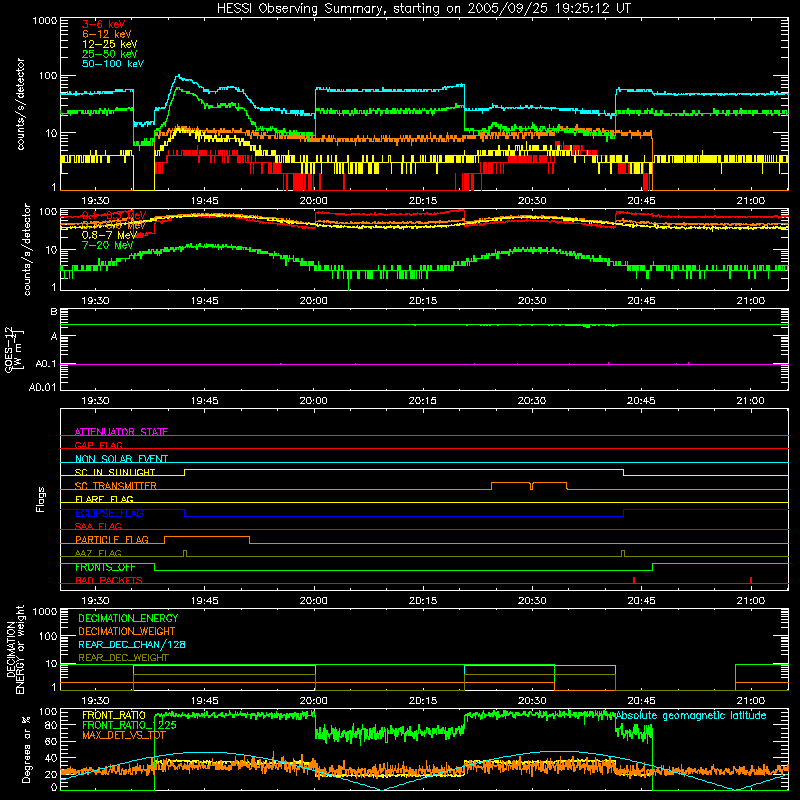
Task: Click the Absolute geomagnetic latitude label
Action: [x=691, y=715]
